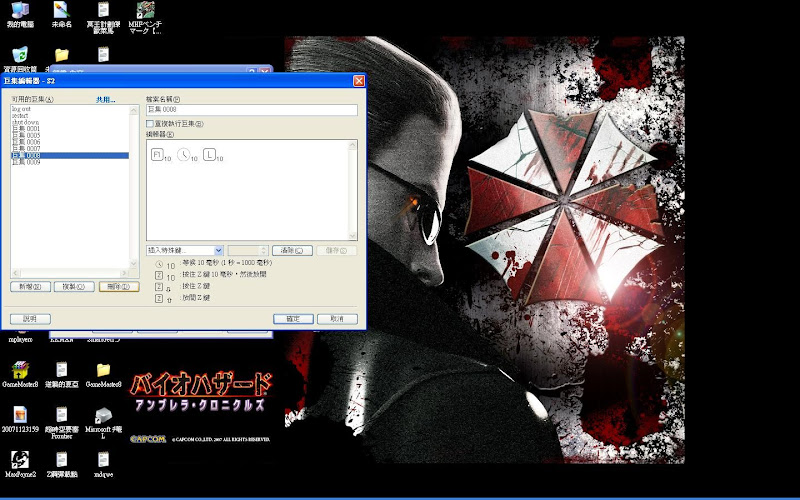Viewport: 800px width, 500px height.
Task: Click the macro list horizontal scrollbar left arrow
Action: pyautogui.click(x=15, y=273)
